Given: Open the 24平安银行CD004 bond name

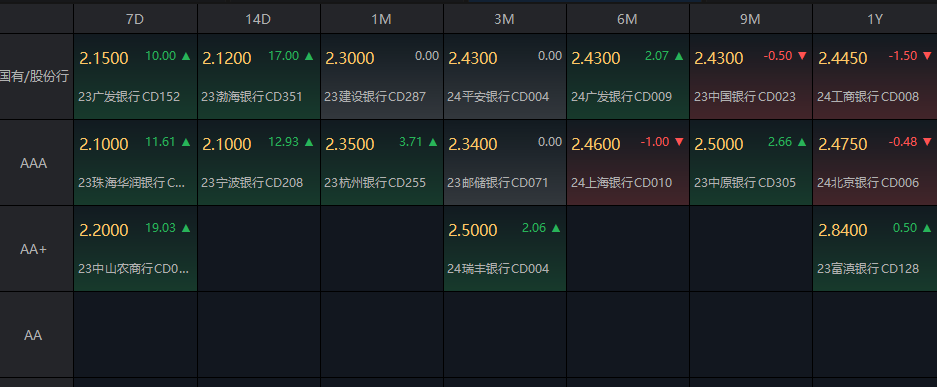Looking at the screenshot, I should pyautogui.click(x=498, y=97).
